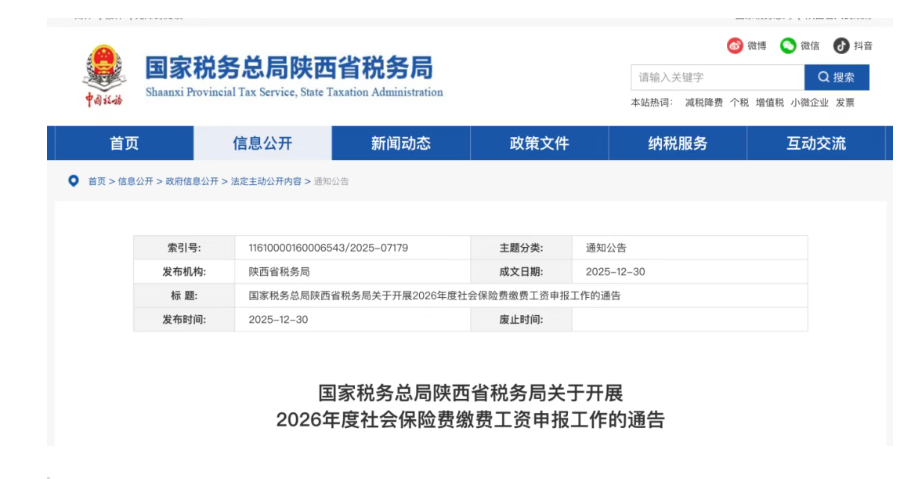Click the large article headline
The height and width of the screenshot is (479, 916).
(x=470, y=407)
